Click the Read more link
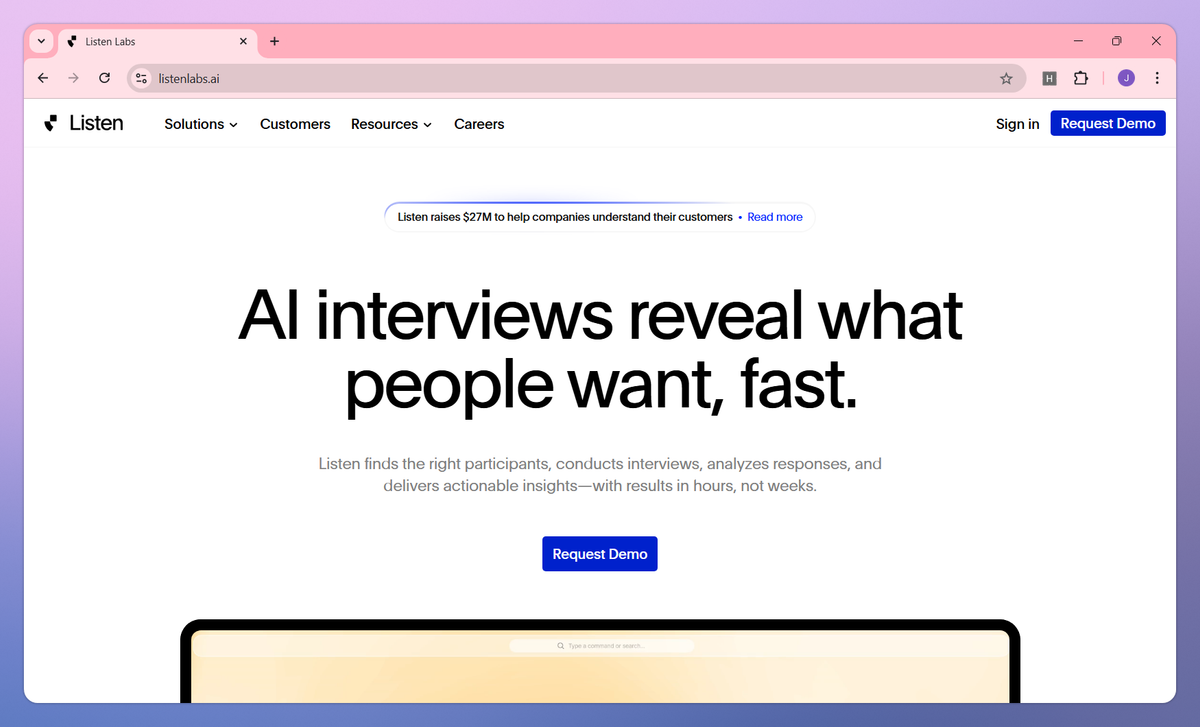 click(775, 217)
